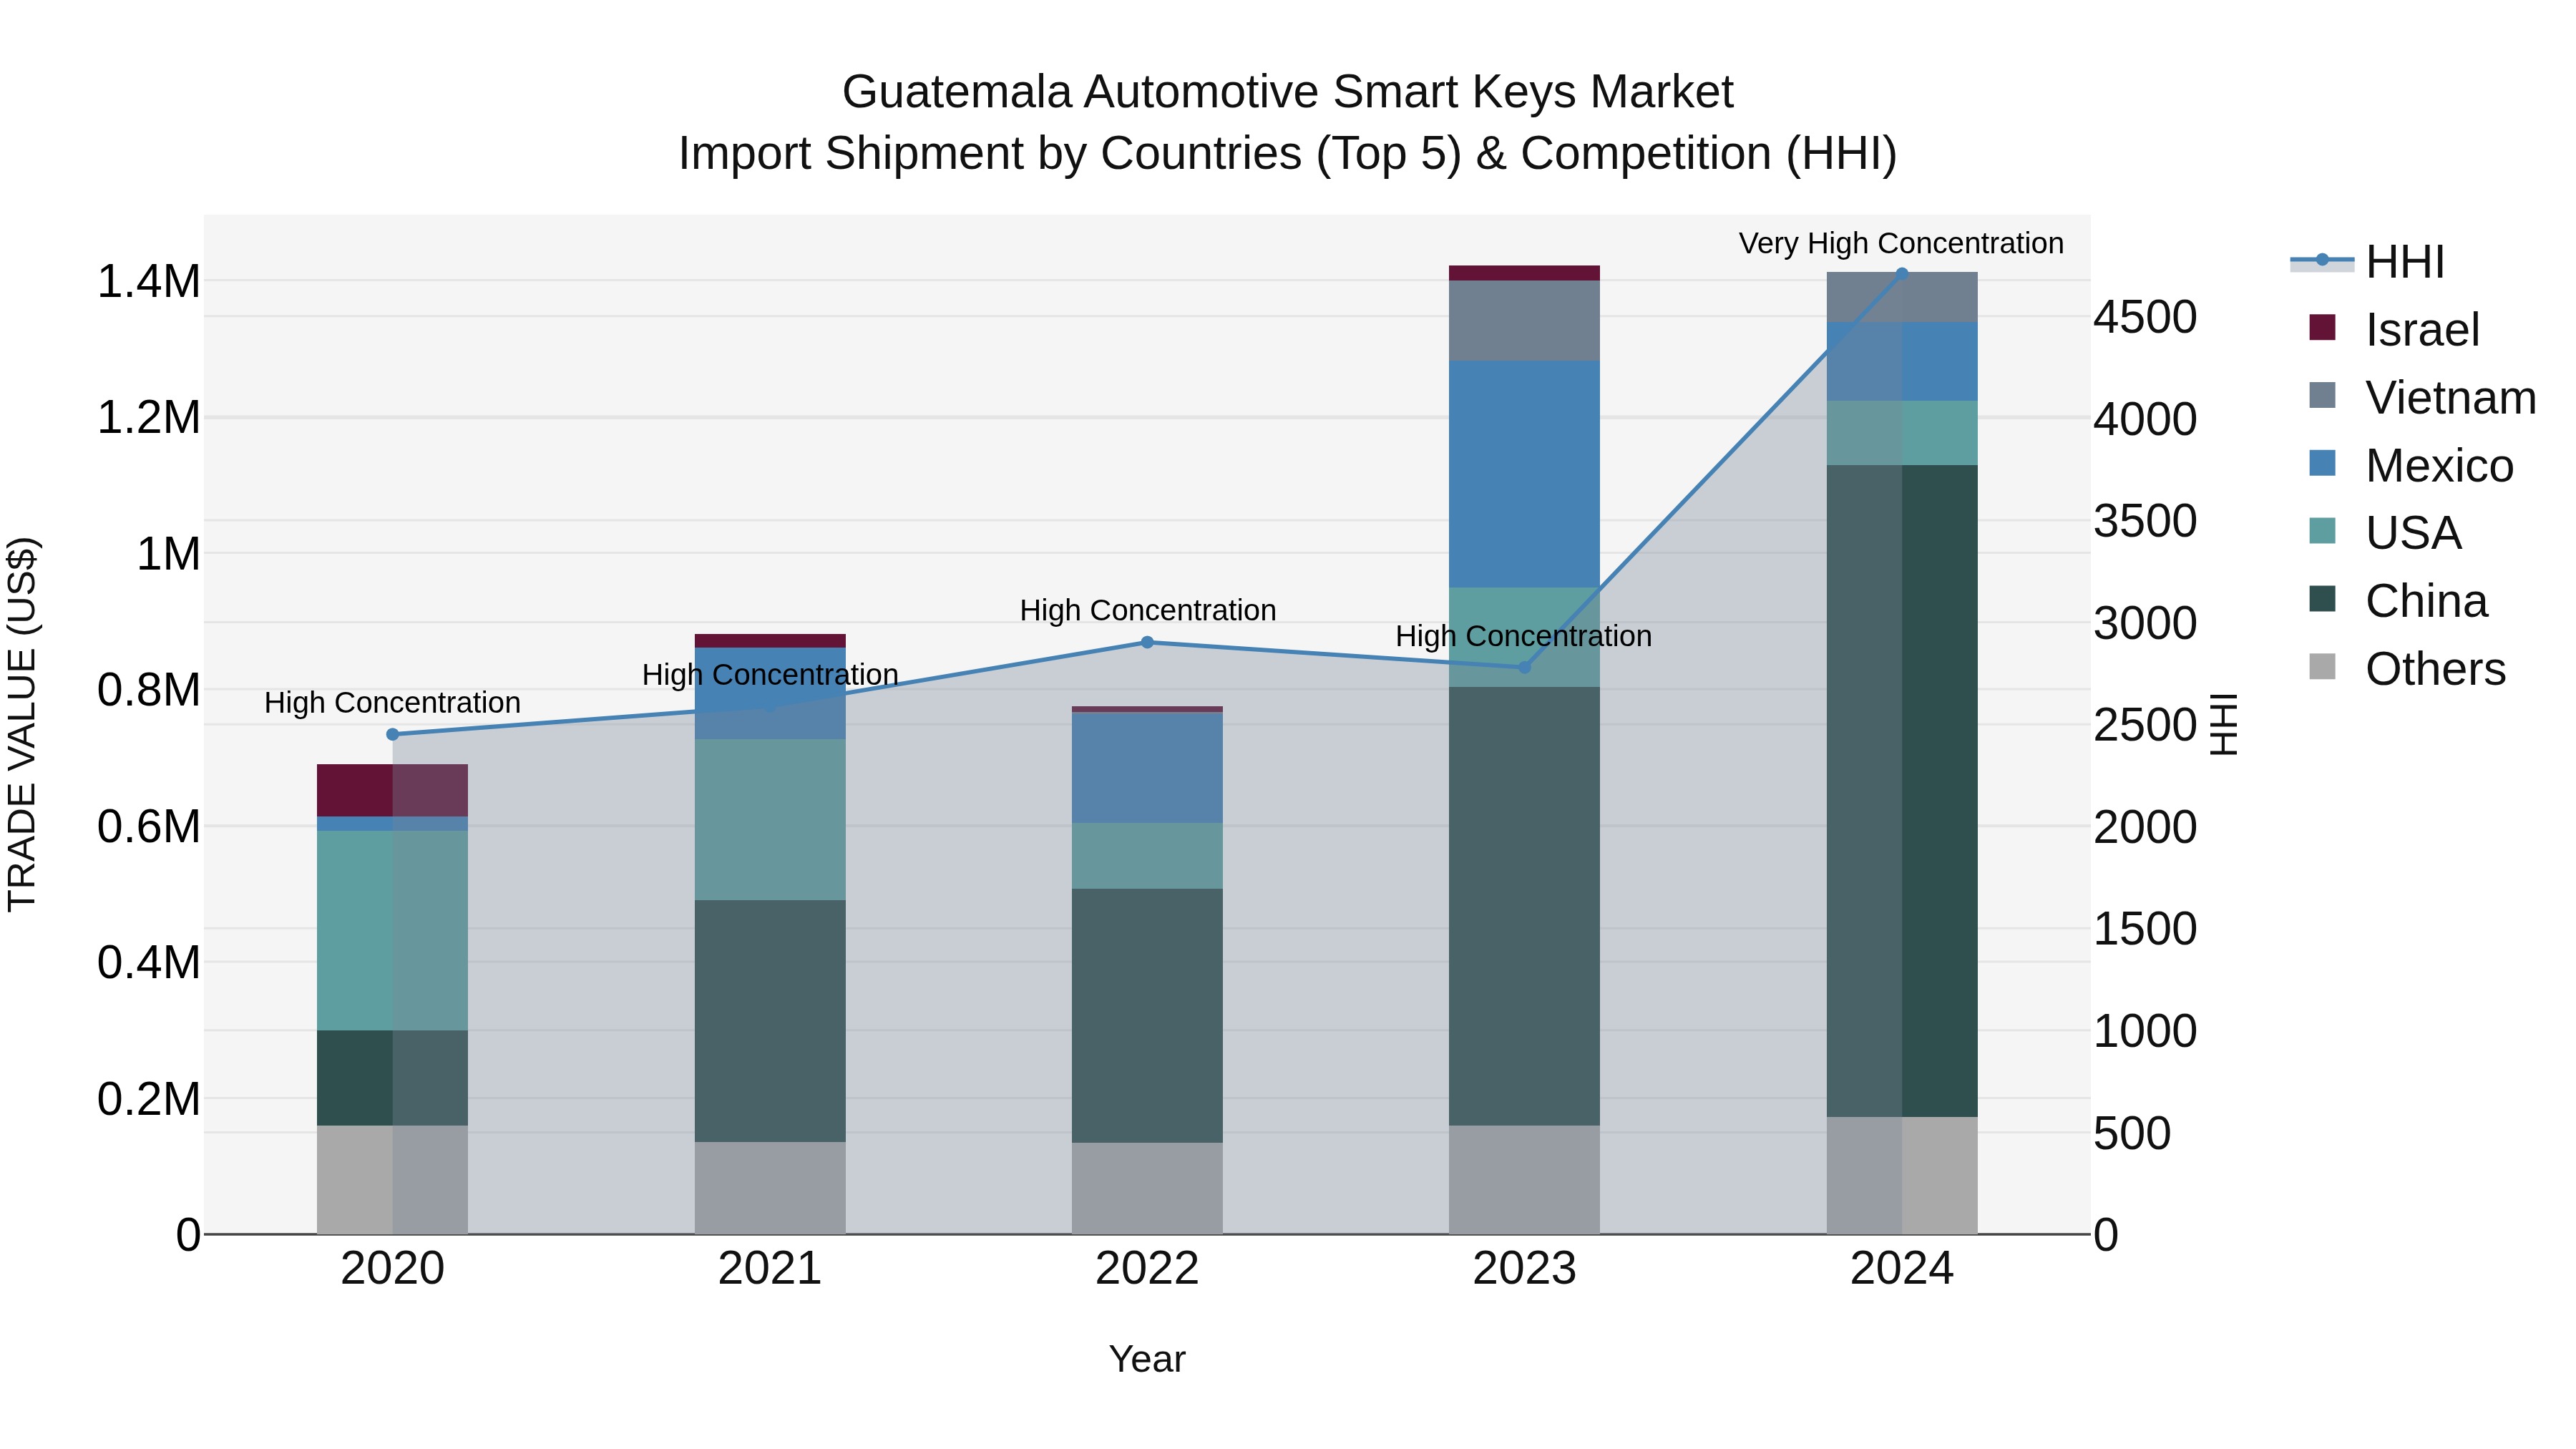This screenshot has height=1449, width=2576.
Task: Select the USA segment in the 2021 bar
Action: pyautogui.click(x=770, y=820)
